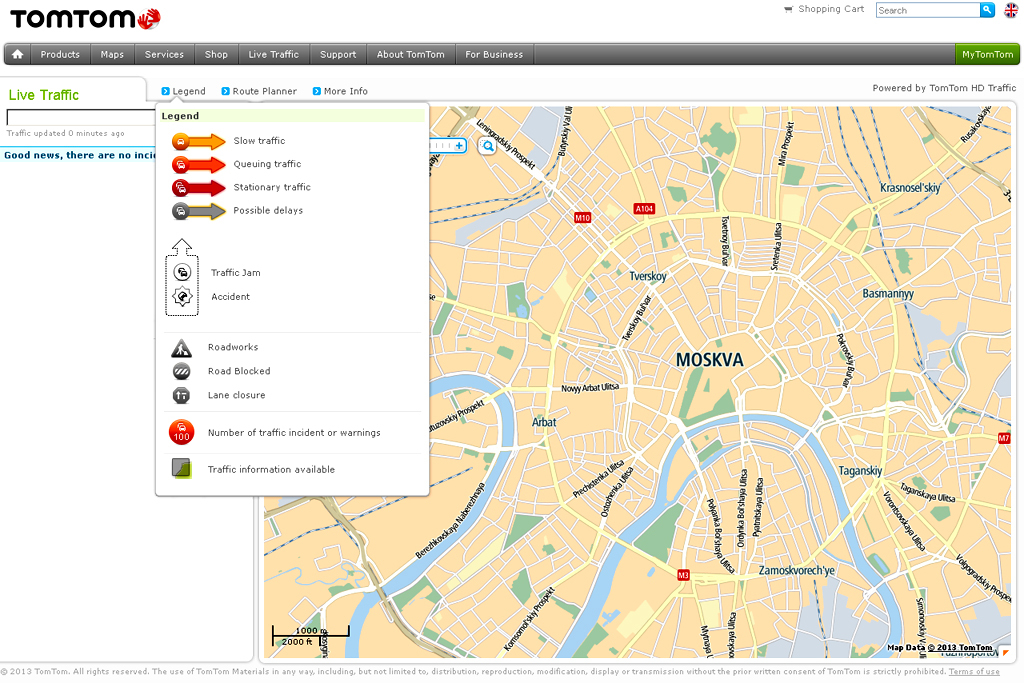The image size is (1024, 683).
Task: Expand the More Info panel
Action: click(340, 91)
